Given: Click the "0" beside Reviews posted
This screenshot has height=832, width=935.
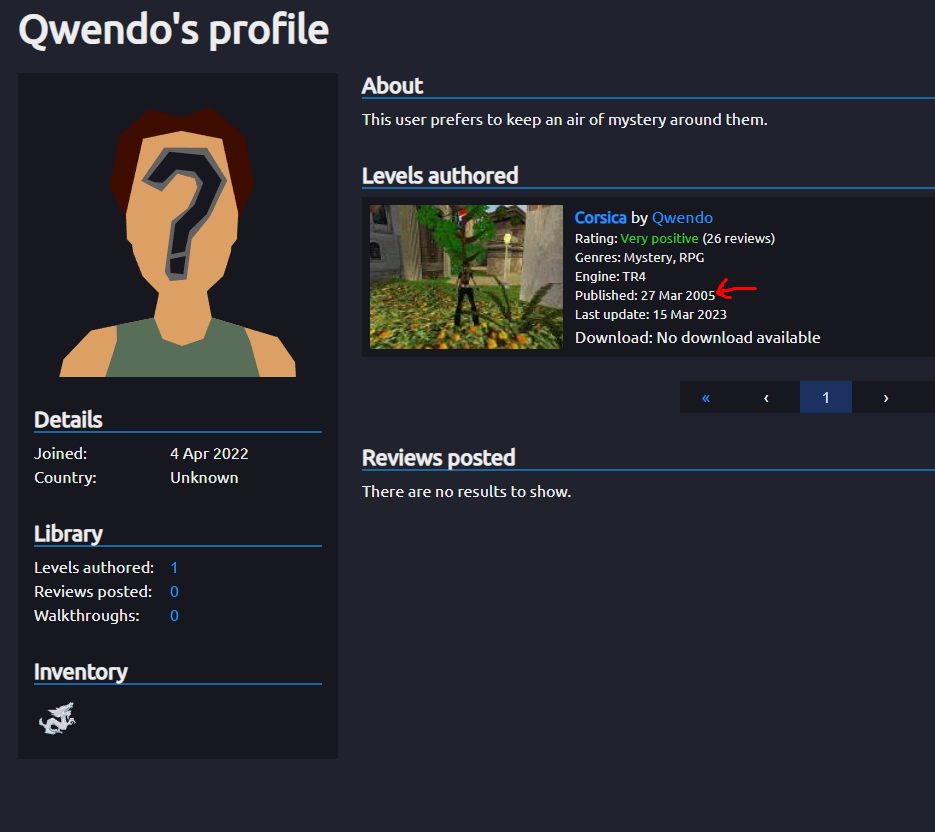Looking at the screenshot, I should click(x=174, y=591).
